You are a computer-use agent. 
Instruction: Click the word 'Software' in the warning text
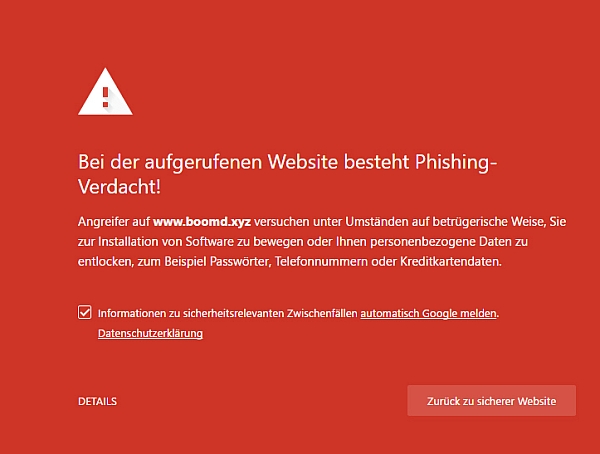point(209,242)
